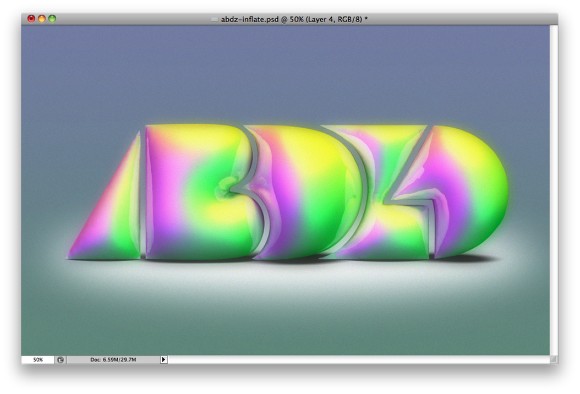Click the horizontal scrollbar track at bottom

359,360
